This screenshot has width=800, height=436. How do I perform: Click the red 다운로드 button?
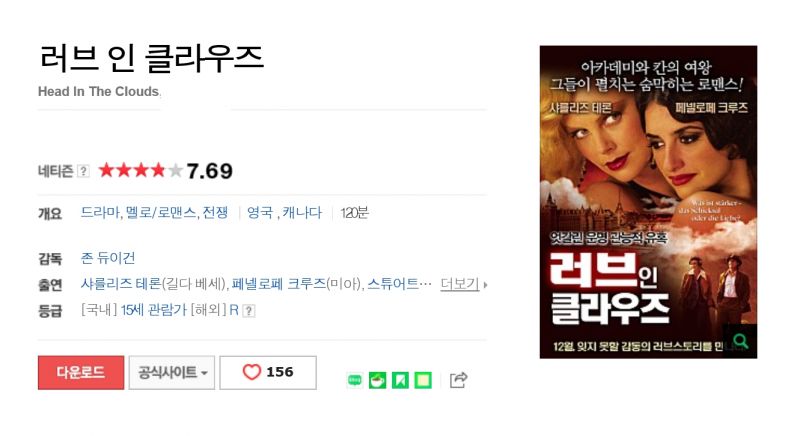pyautogui.click(x=81, y=372)
